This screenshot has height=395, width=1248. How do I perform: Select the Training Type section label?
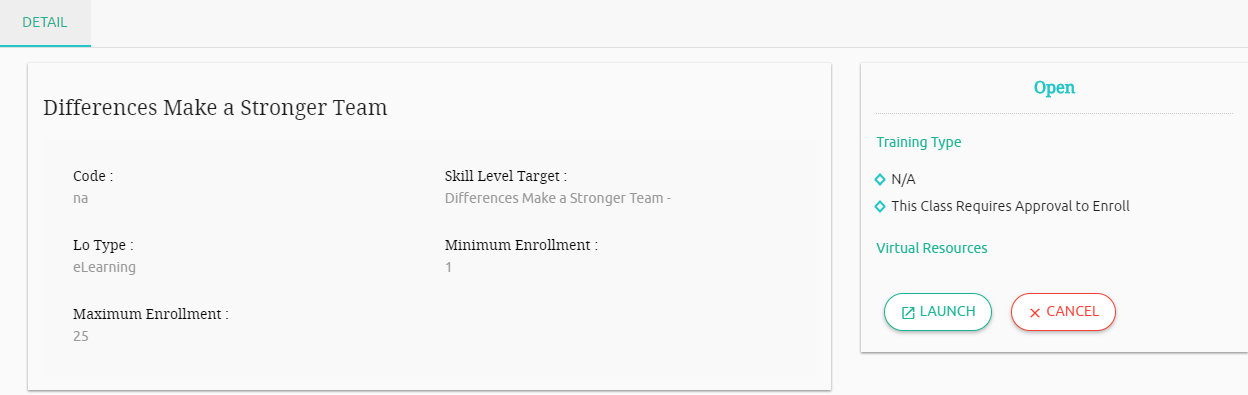coord(918,142)
